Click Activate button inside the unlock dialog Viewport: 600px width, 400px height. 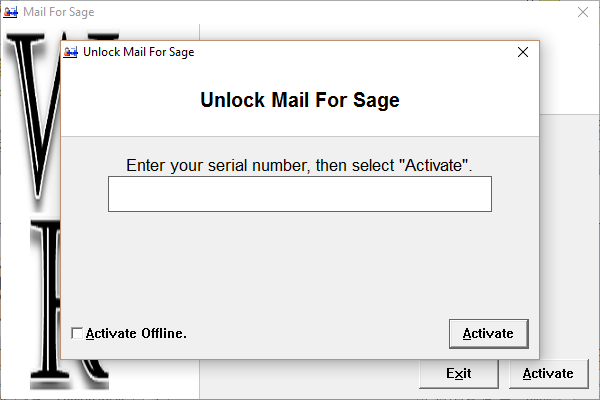click(489, 334)
